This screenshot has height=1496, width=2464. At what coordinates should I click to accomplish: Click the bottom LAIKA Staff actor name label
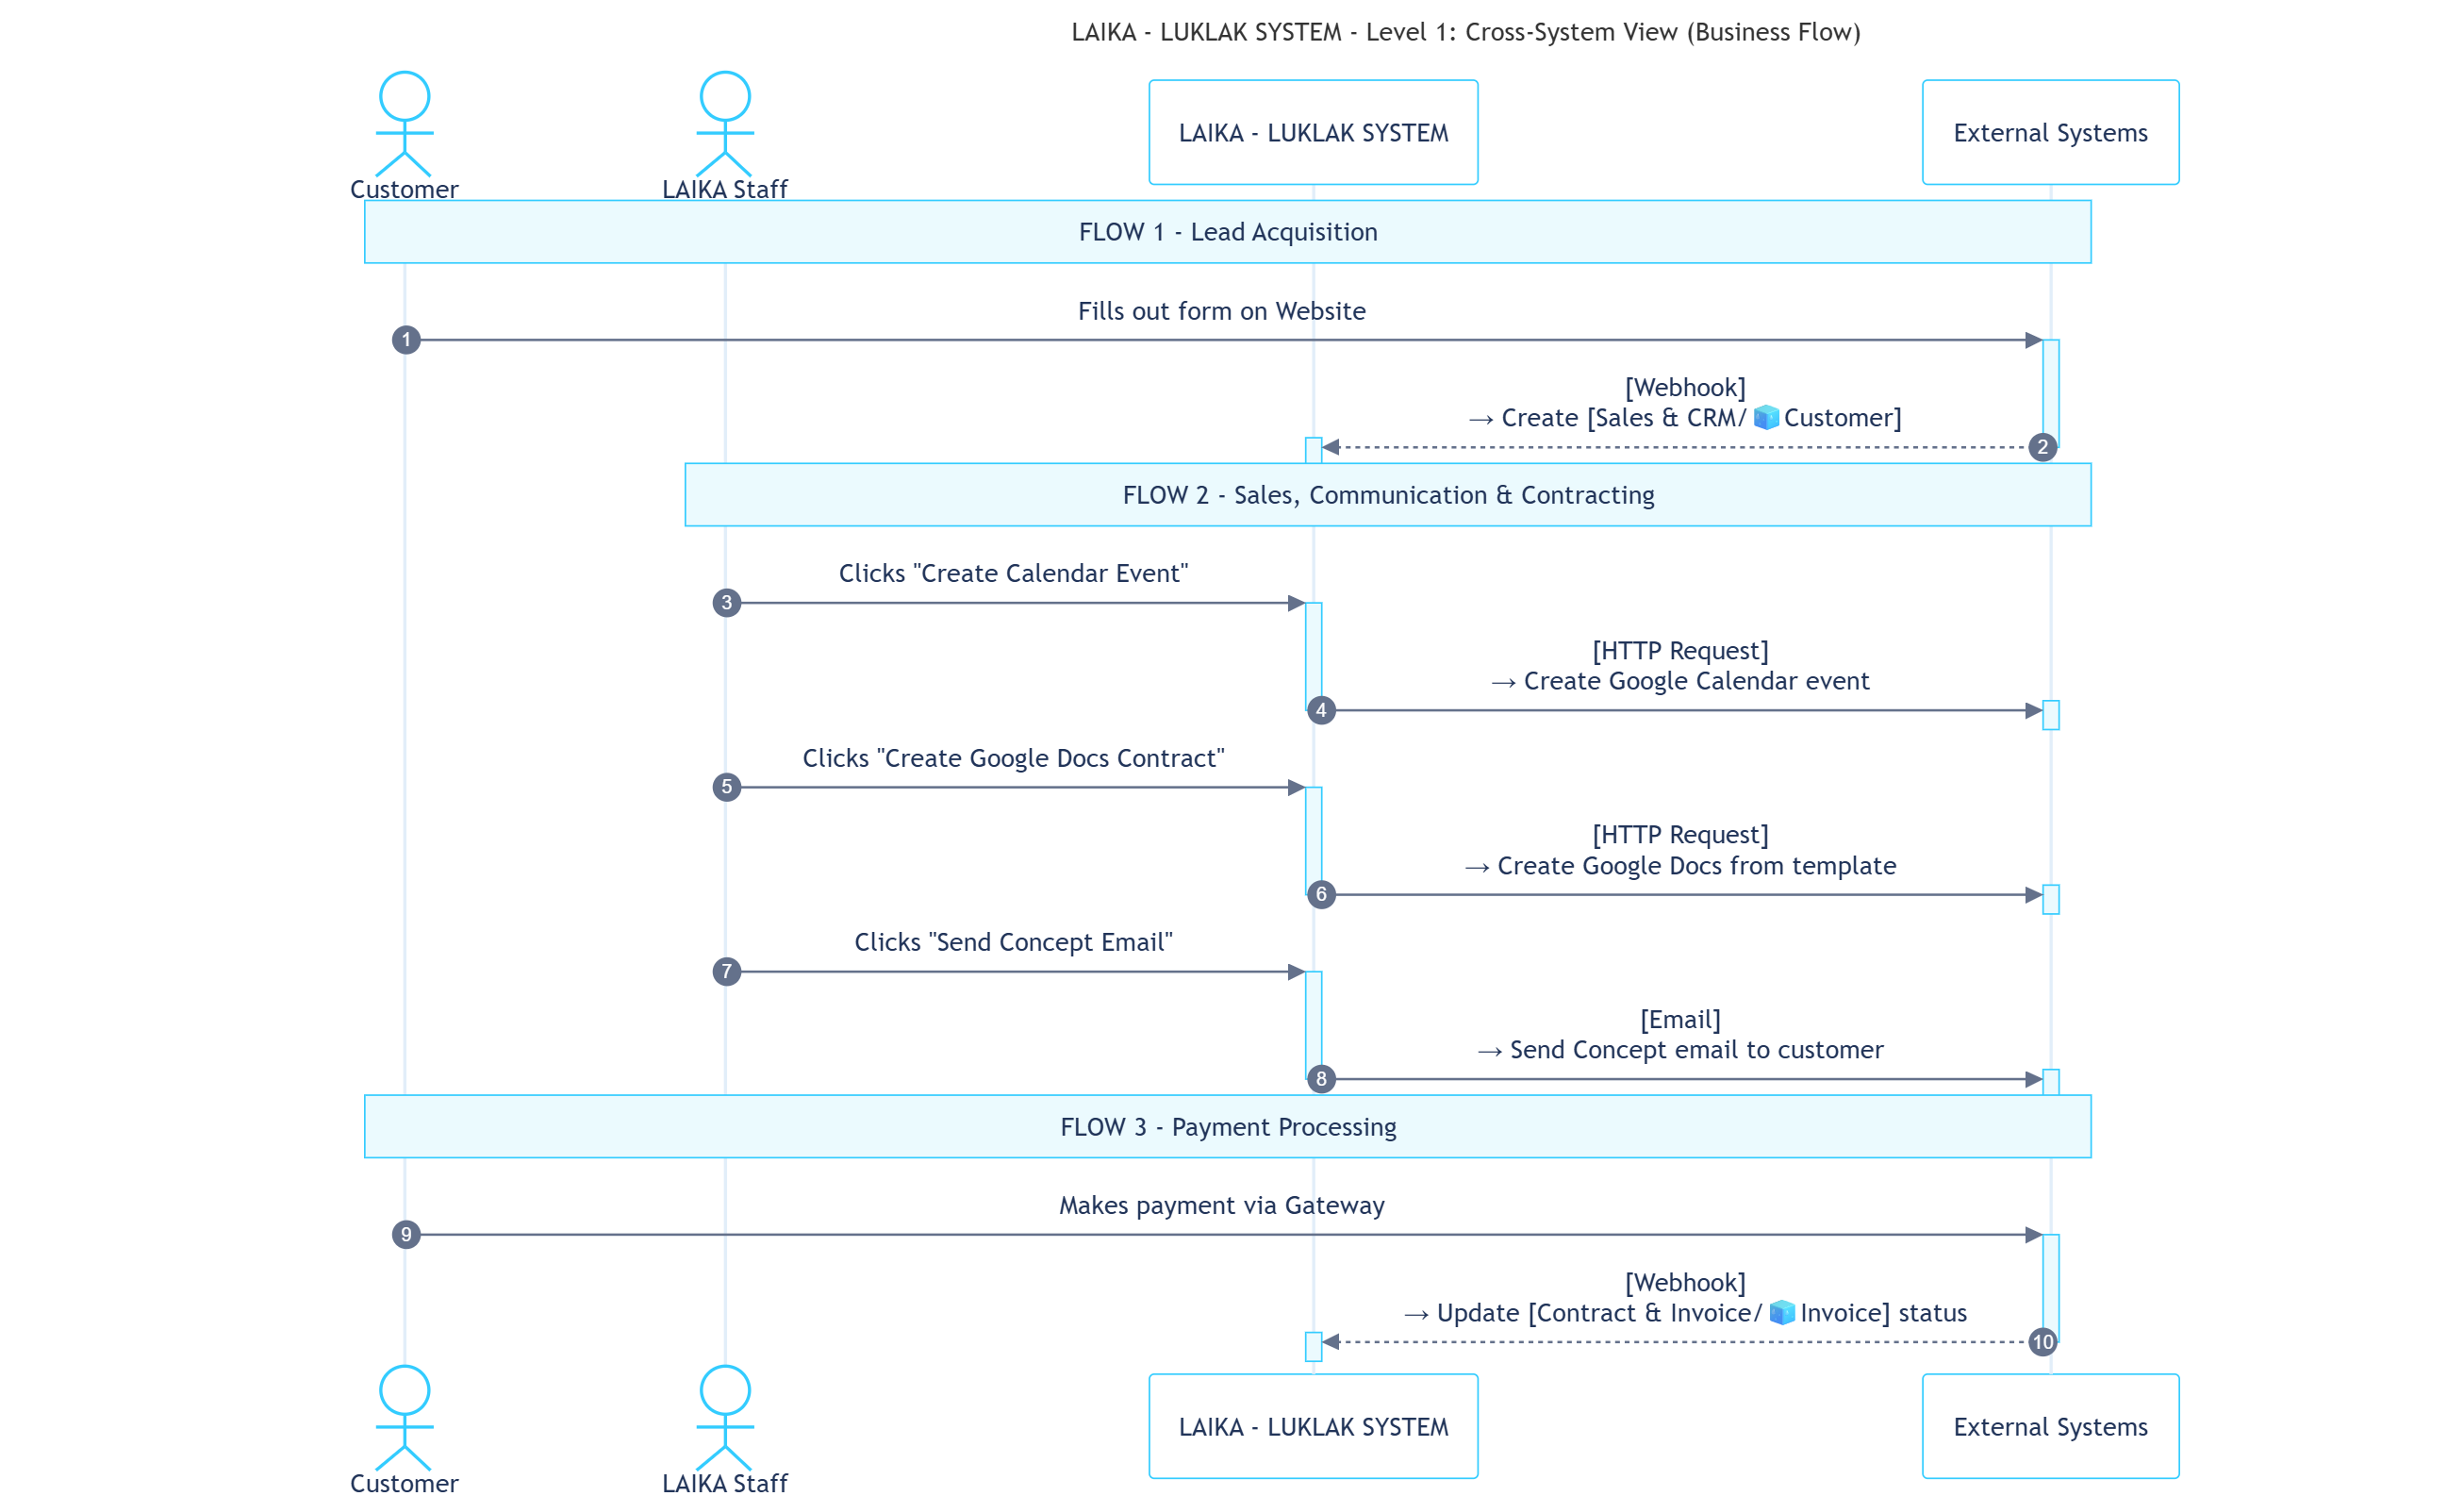(x=725, y=1483)
